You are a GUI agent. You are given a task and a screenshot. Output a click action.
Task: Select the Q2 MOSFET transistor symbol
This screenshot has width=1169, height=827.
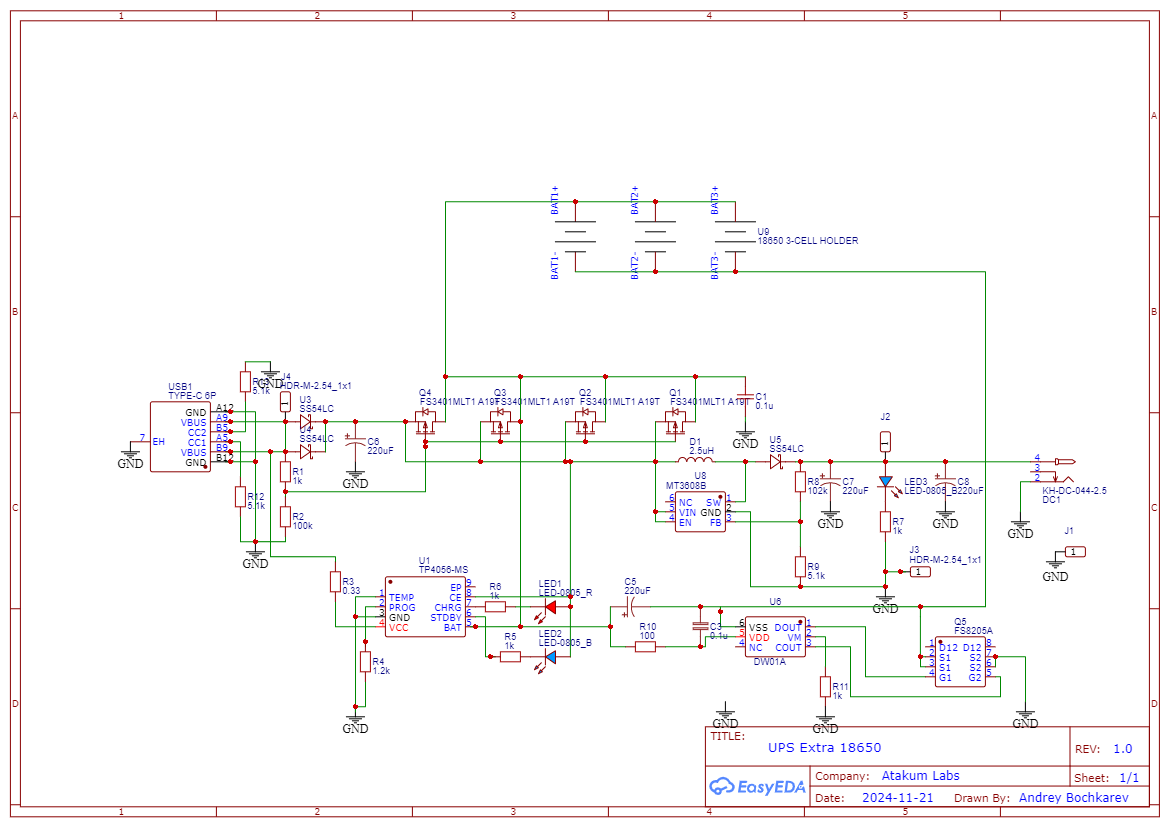(585, 423)
